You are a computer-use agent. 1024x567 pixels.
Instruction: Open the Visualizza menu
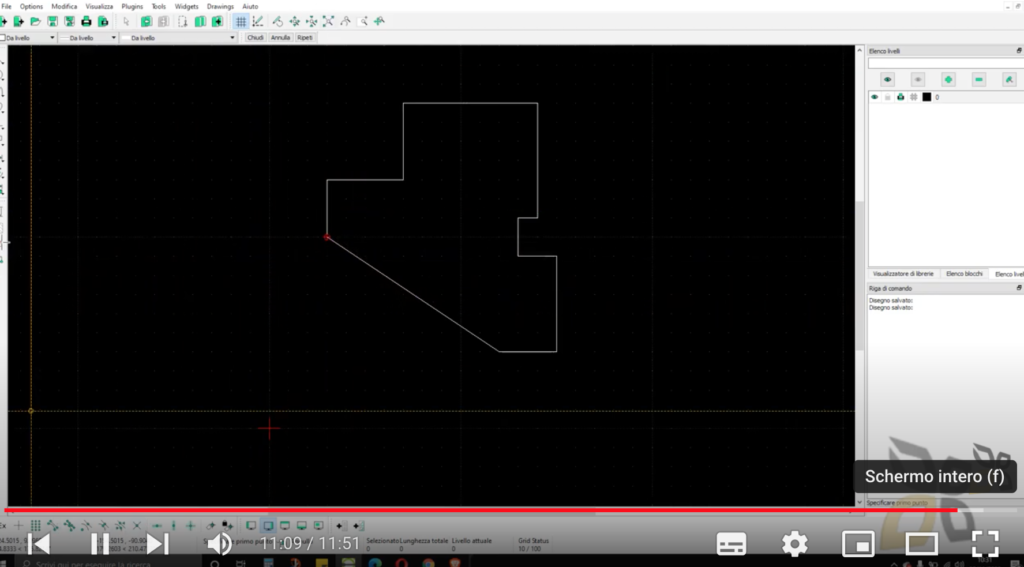(x=99, y=7)
